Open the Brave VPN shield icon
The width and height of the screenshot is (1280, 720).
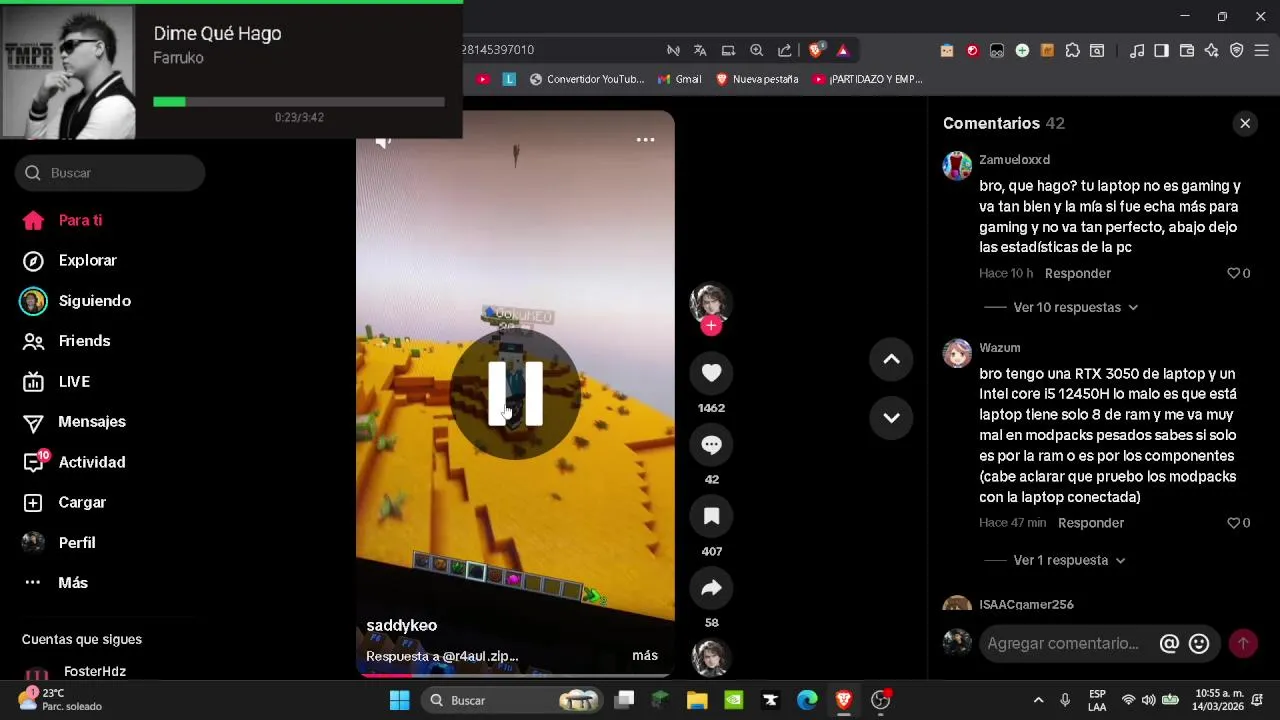point(1237,50)
